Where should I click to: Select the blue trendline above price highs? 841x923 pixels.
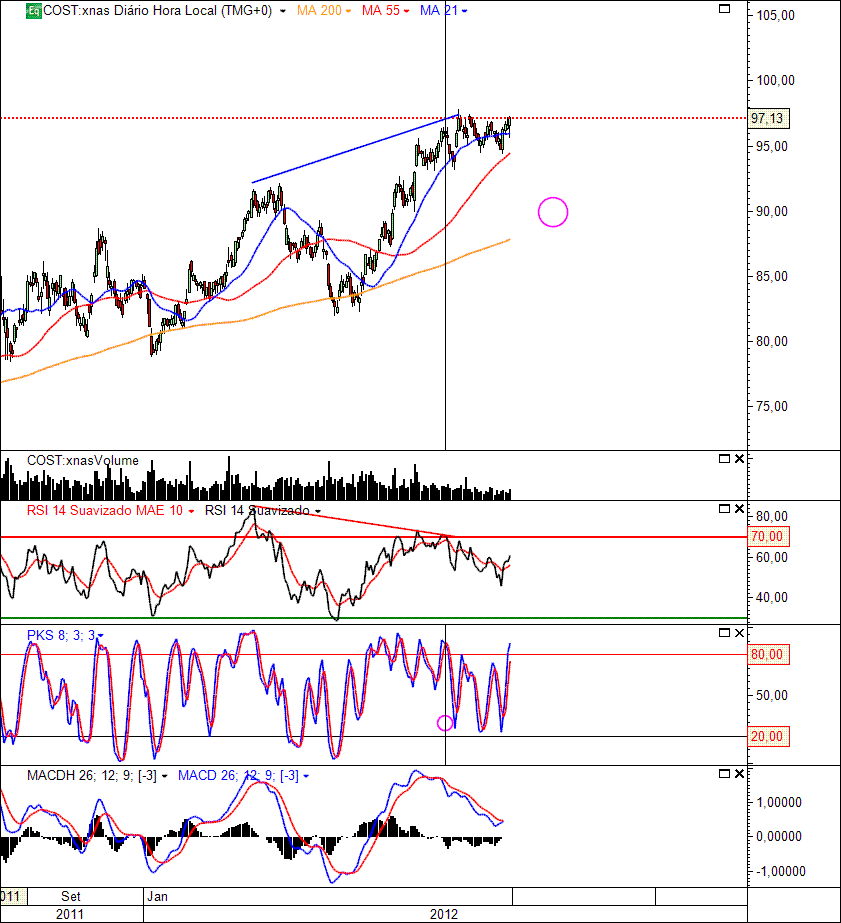click(355, 150)
